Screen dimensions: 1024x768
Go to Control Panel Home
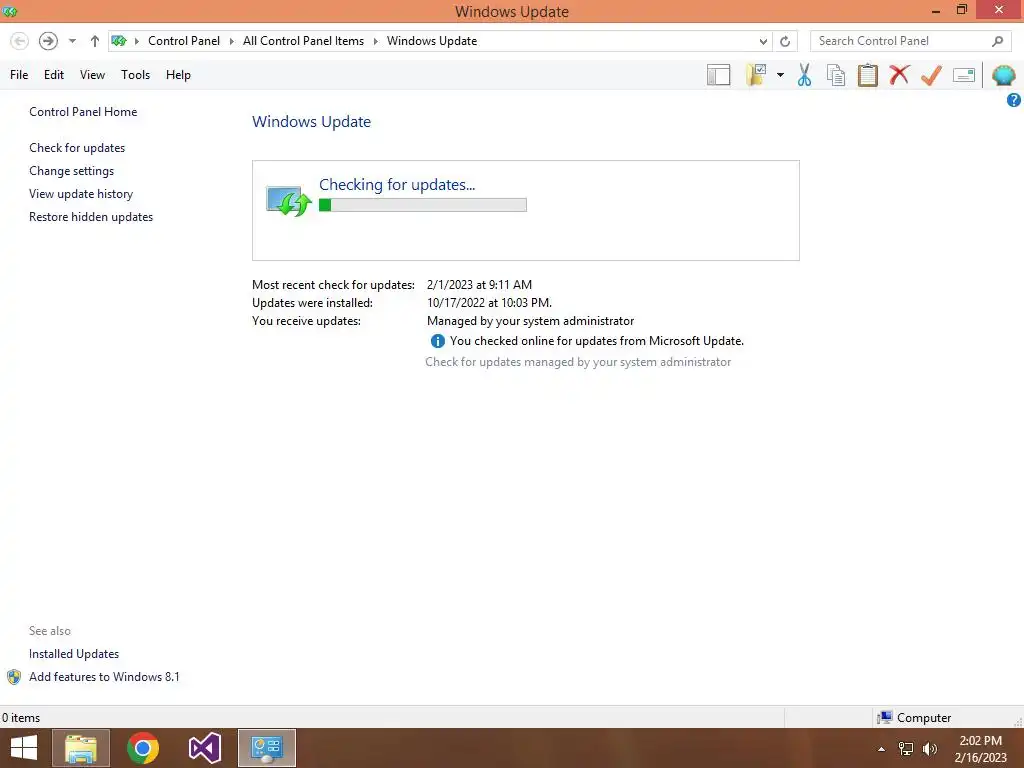pyautogui.click(x=83, y=112)
